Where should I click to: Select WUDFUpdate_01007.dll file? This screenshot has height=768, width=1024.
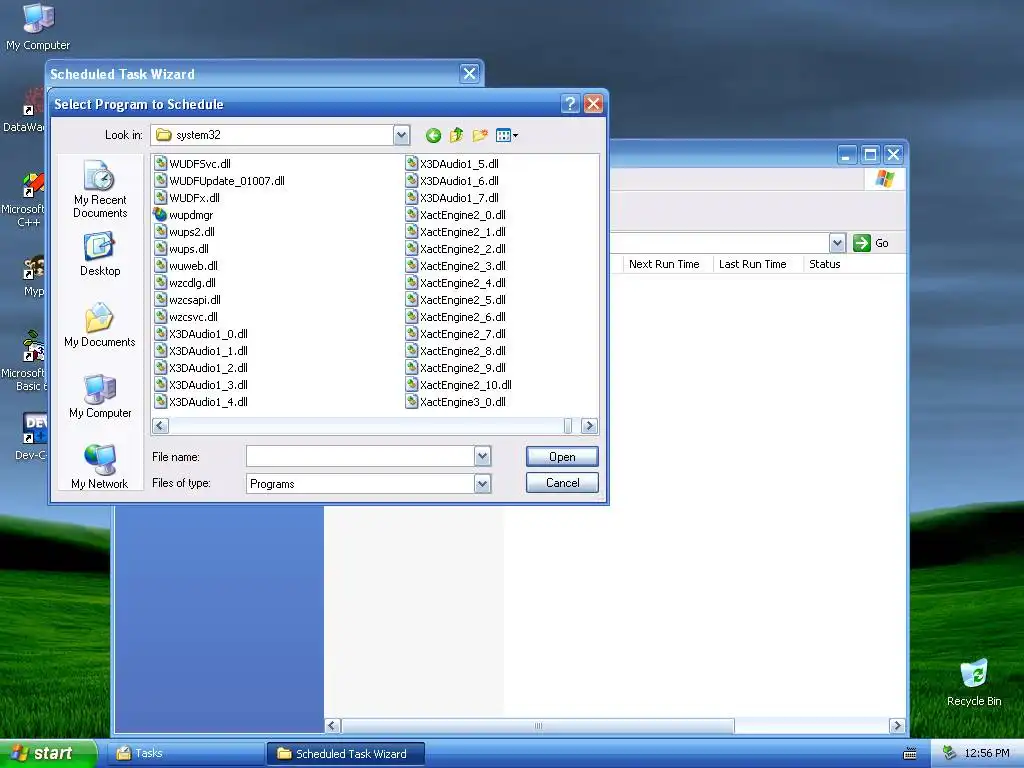(219, 181)
